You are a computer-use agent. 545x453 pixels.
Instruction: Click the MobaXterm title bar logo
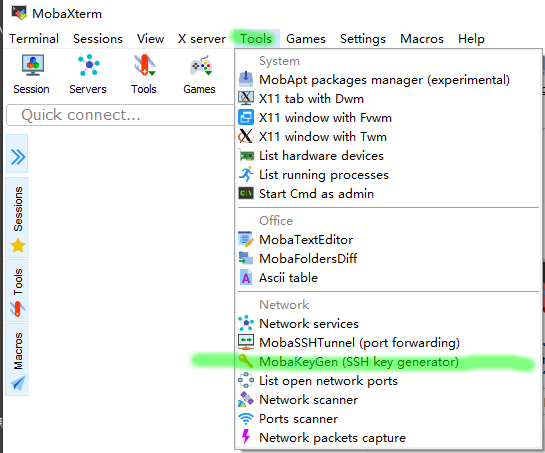tap(19, 13)
